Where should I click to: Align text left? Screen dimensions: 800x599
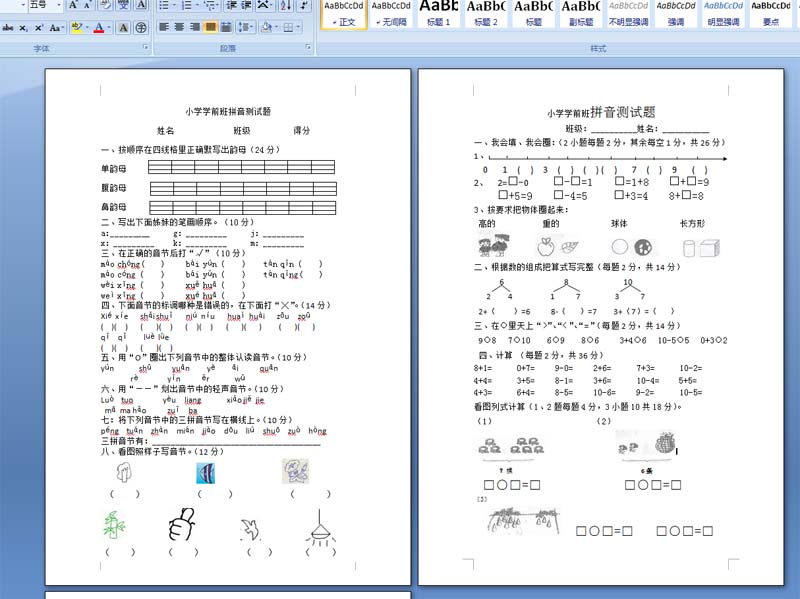coord(164,27)
